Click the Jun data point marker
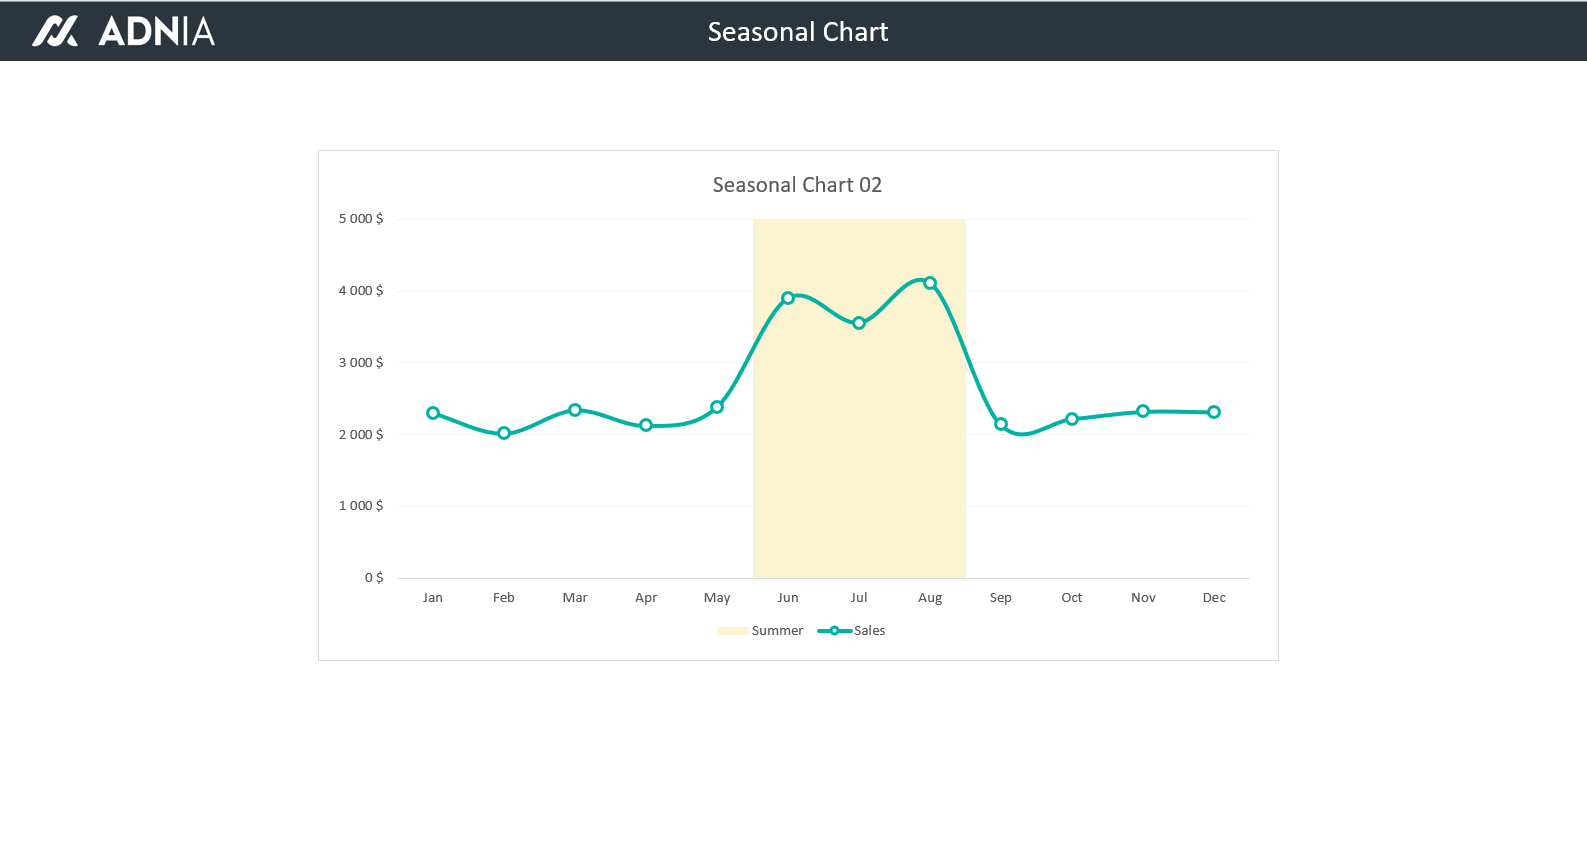 pos(788,298)
